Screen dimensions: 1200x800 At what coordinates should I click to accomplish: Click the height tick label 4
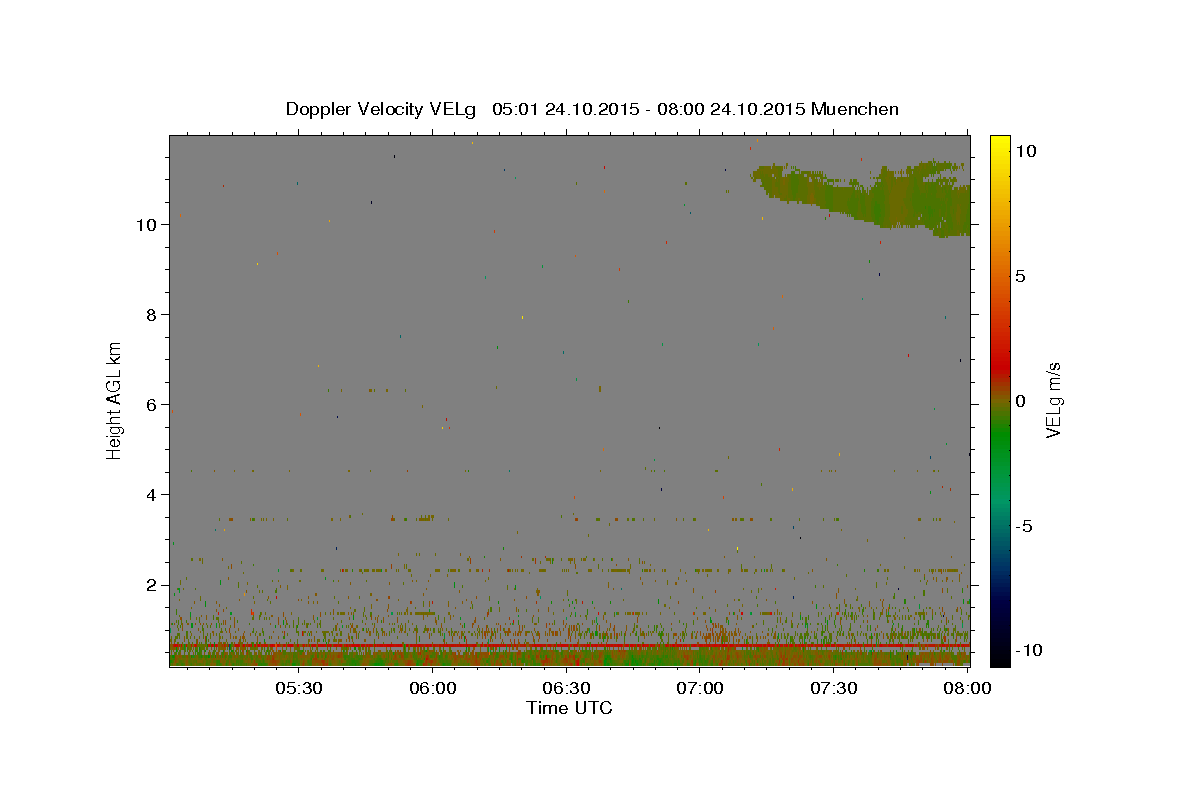point(152,495)
